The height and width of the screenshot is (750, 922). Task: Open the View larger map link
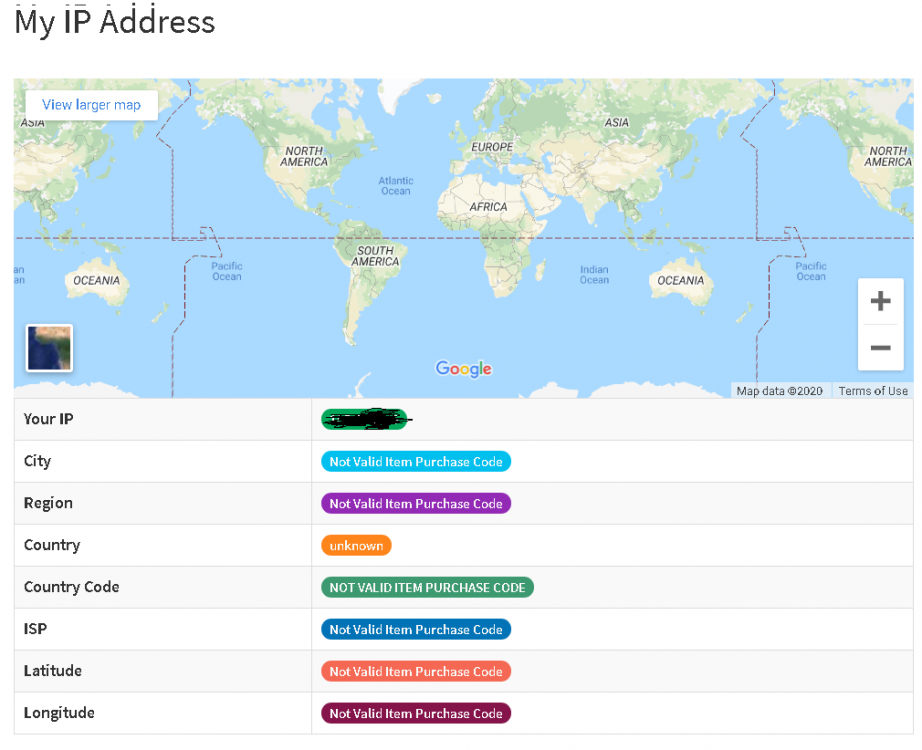tap(92, 105)
